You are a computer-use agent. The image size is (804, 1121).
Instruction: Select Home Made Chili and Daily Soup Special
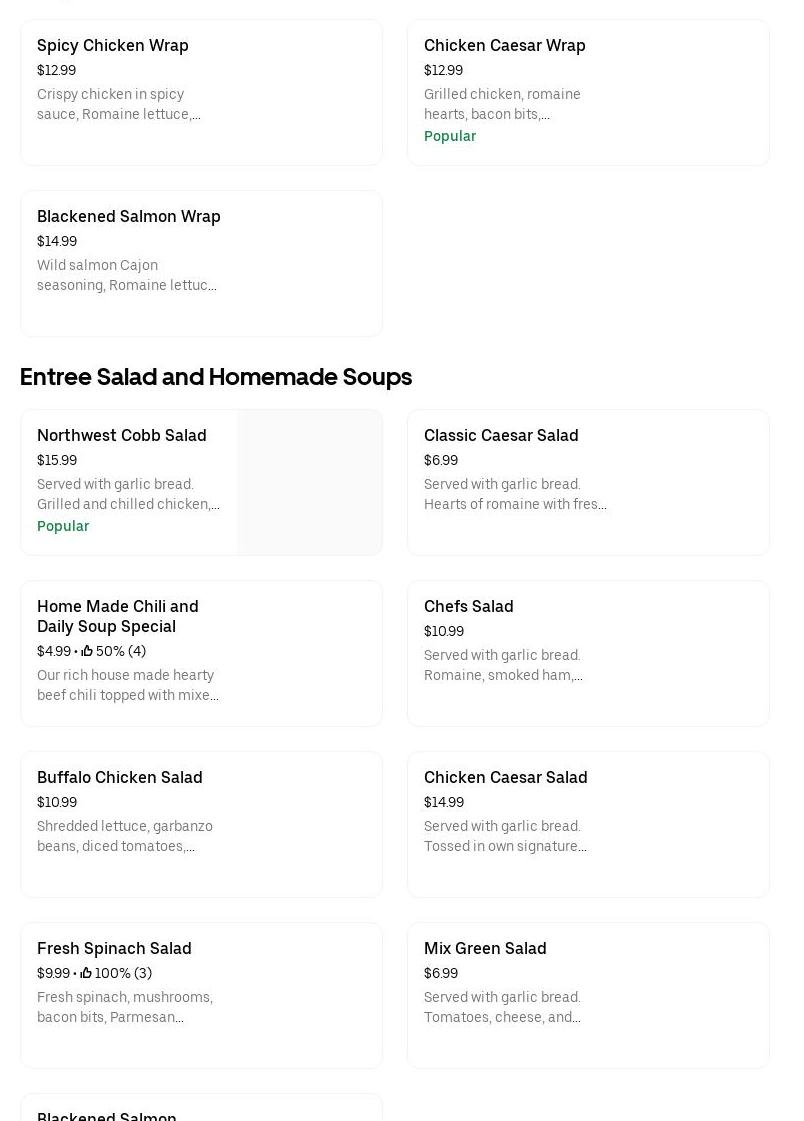[x=200, y=653]
